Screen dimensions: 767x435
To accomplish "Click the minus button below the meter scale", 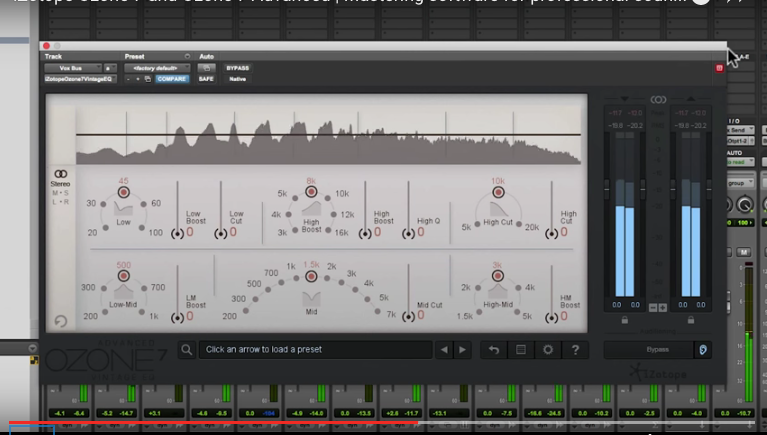I will [x=653, y=308].
